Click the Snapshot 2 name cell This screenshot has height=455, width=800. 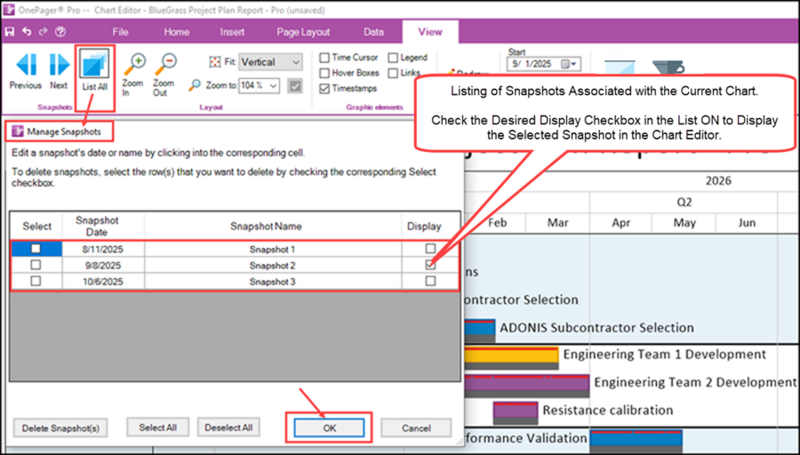[272, 265]
